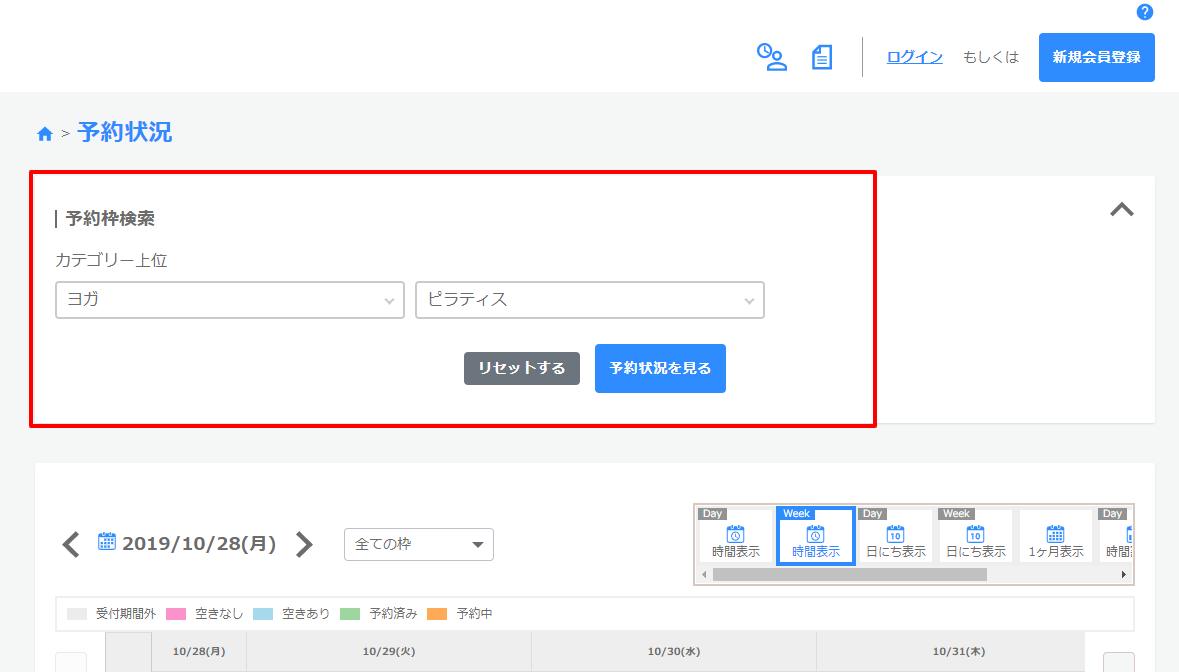1179x672 pixels.
Task: Open the ピラティス category dropdown
Action: [x=589, y=300]
